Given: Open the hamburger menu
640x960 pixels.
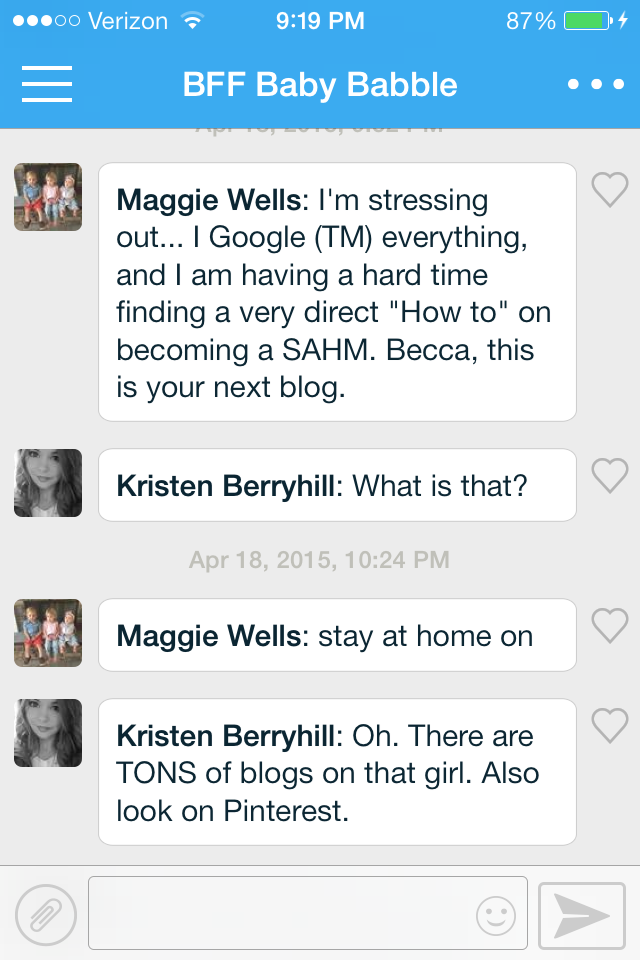Looking at the screenshot, I should coord(46,84).
